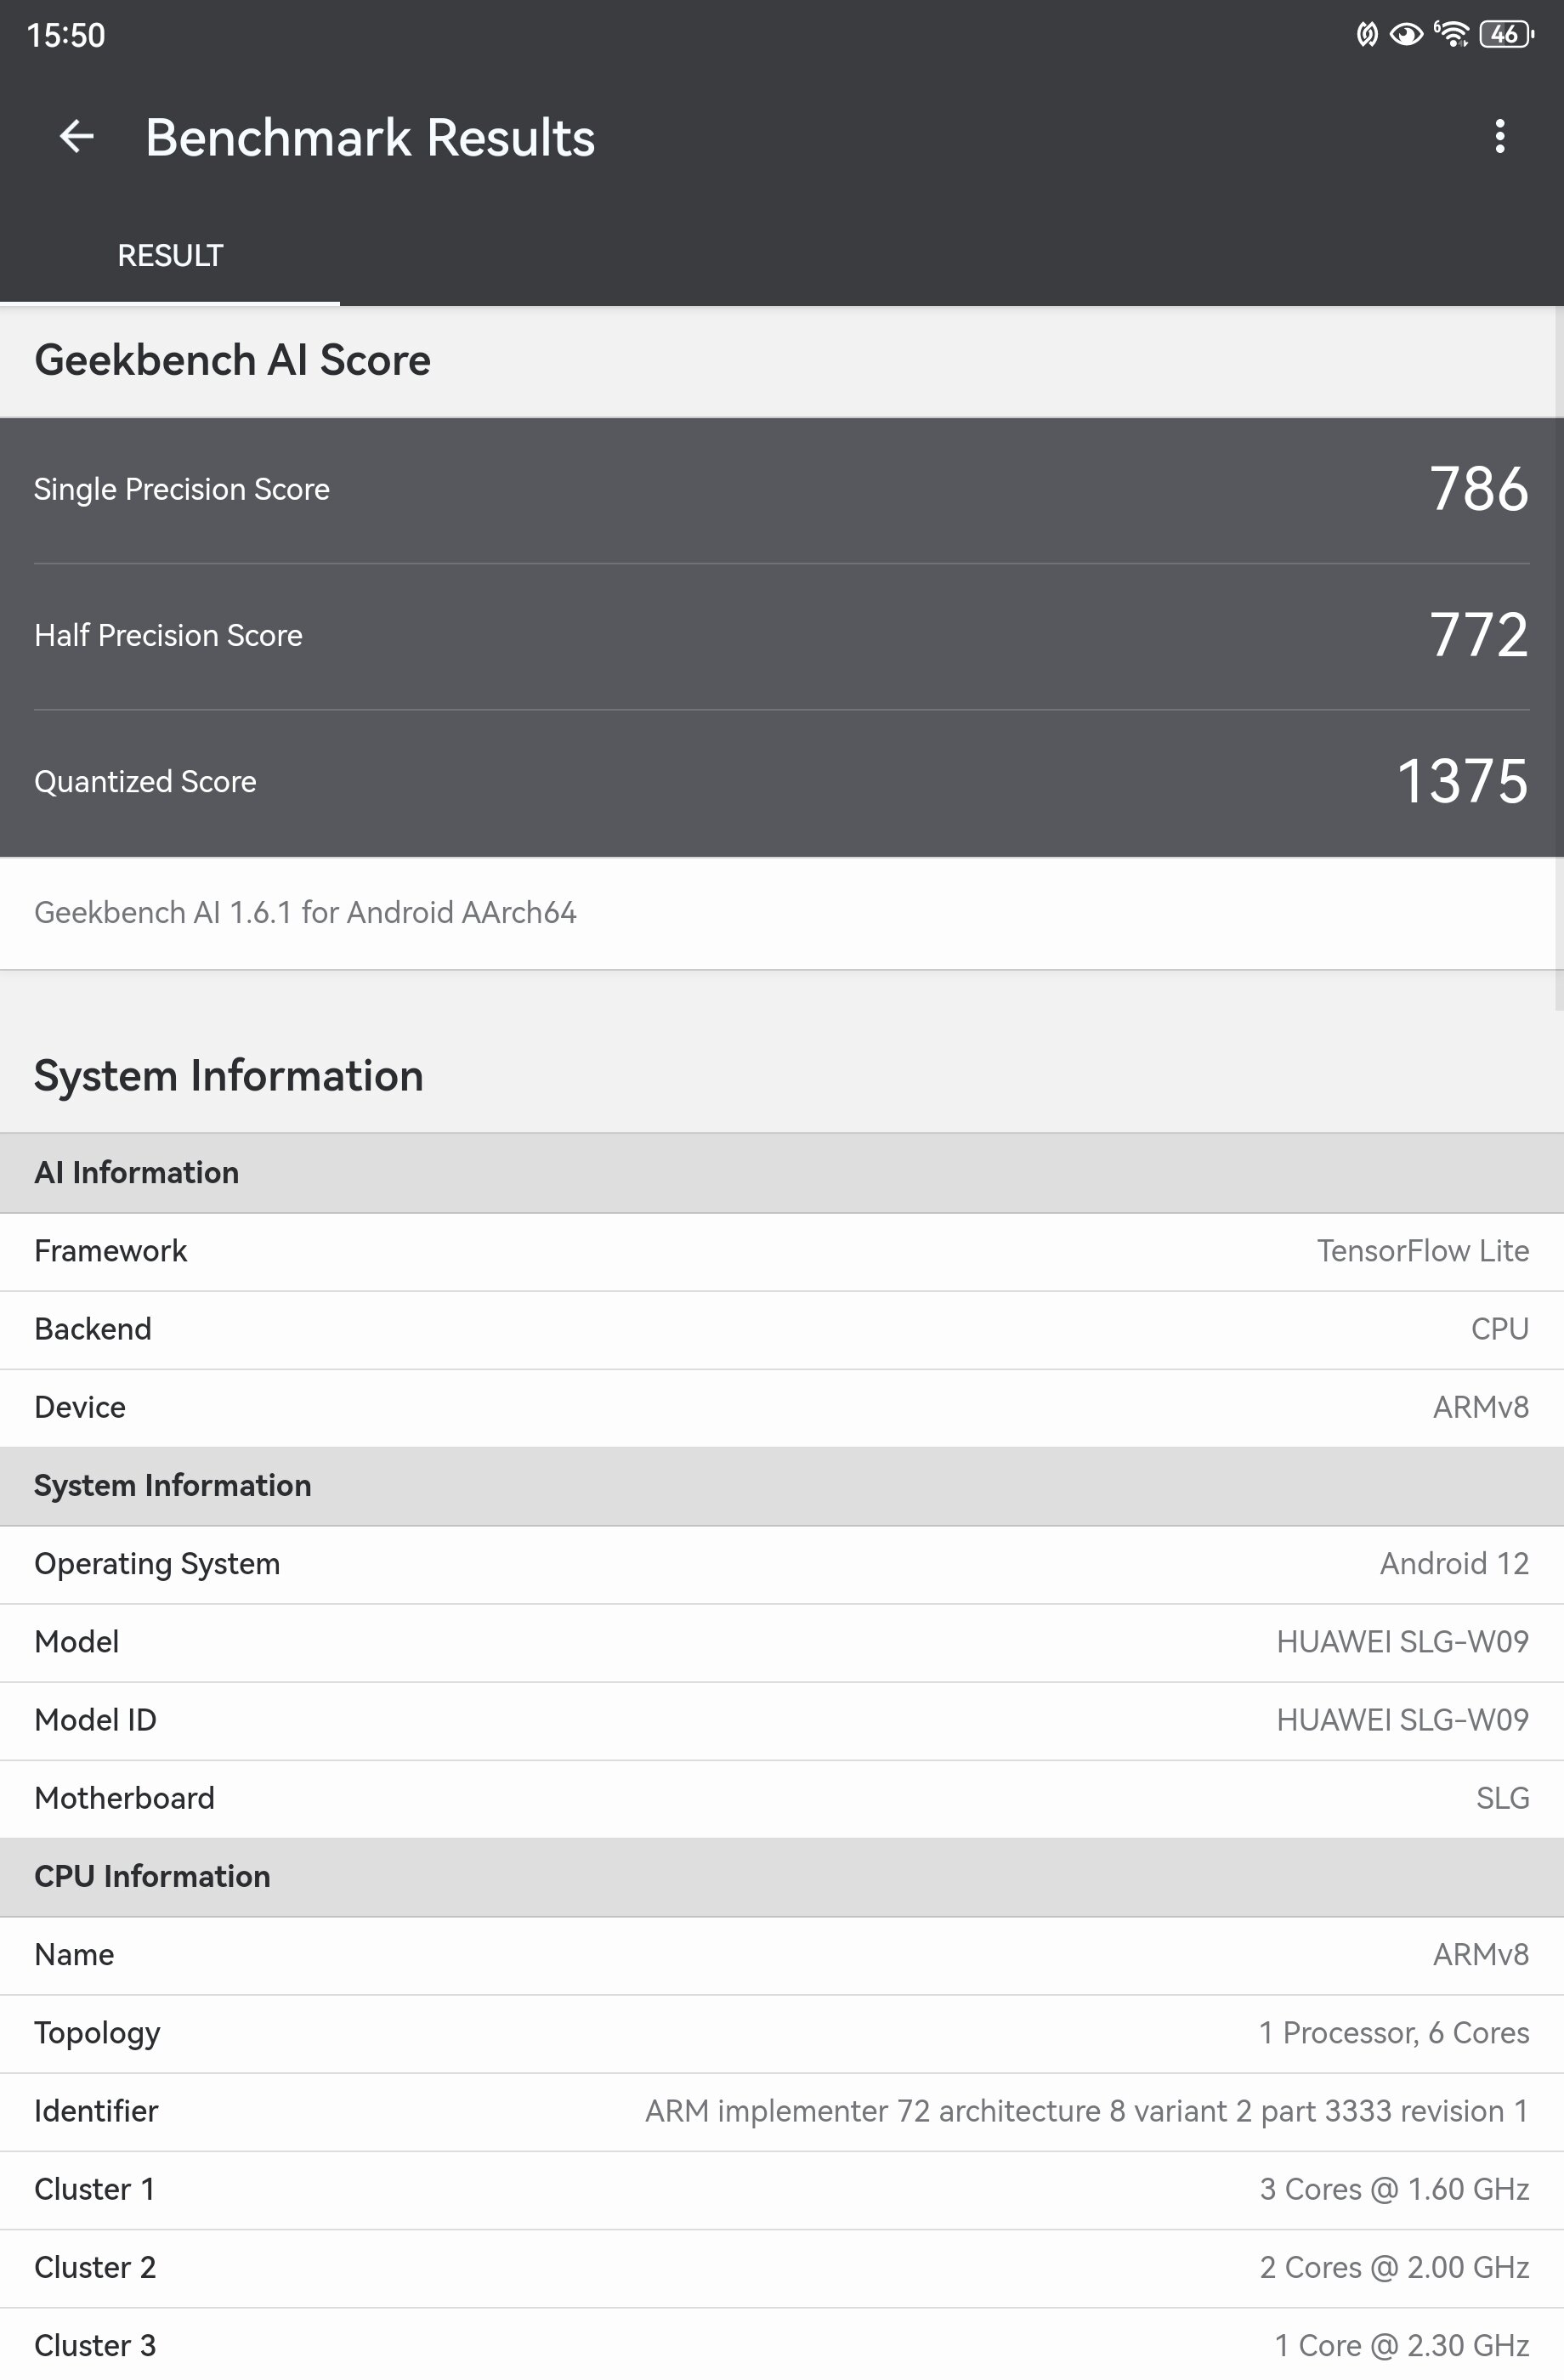This screenshot has width=1564, height=2380.
Task: Tap the leftmost status bar icon
Action: click(x=1366, y=35)
